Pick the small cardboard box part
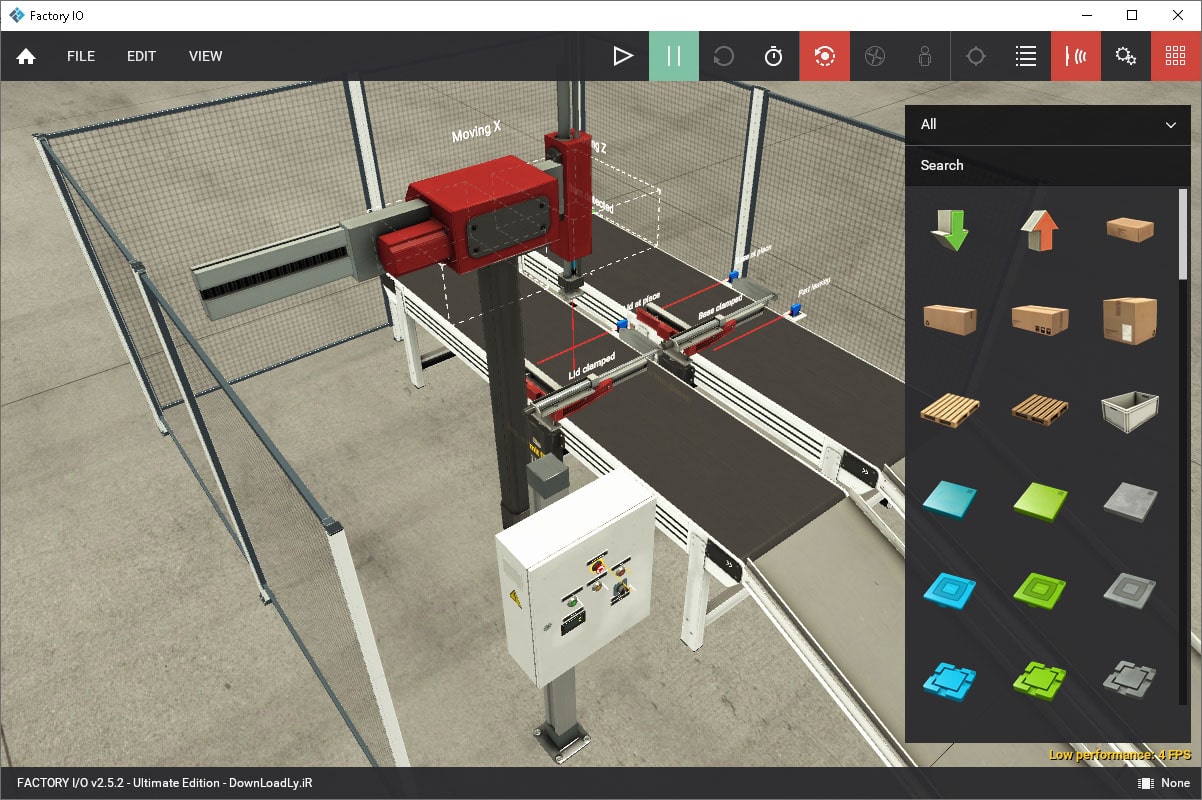The image size is (1202, 800). 1130,229
